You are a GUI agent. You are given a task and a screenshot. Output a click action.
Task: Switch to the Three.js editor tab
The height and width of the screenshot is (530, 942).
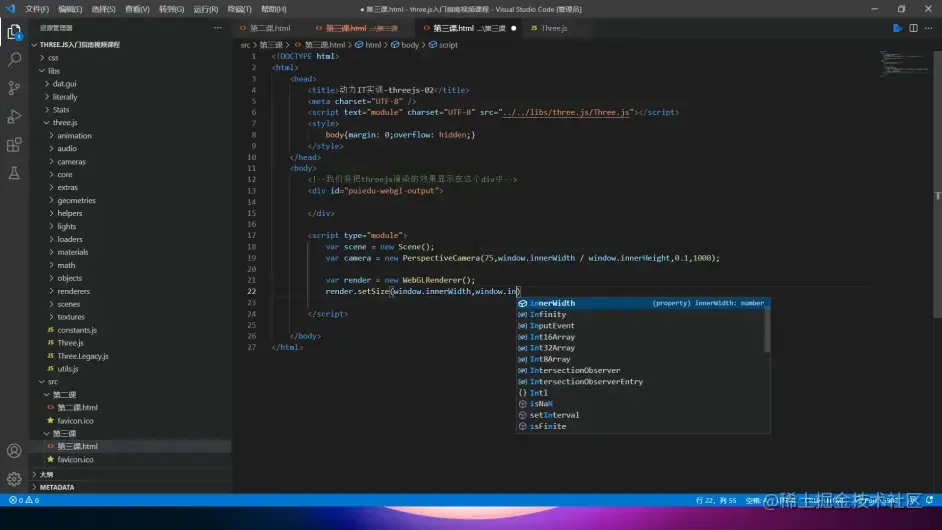553,28
